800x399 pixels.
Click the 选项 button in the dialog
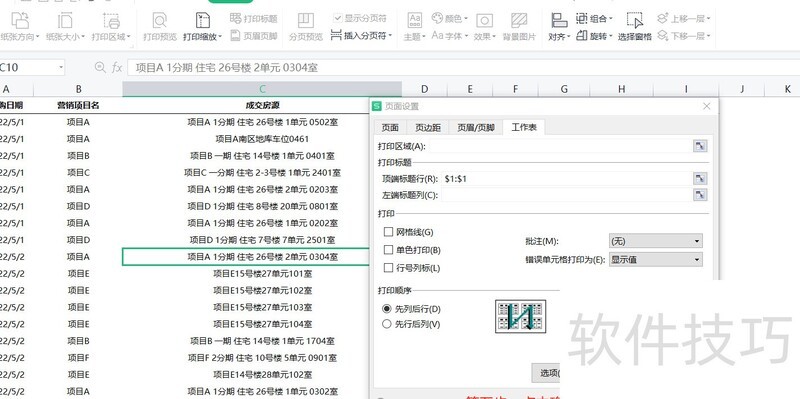click(545, 373)
